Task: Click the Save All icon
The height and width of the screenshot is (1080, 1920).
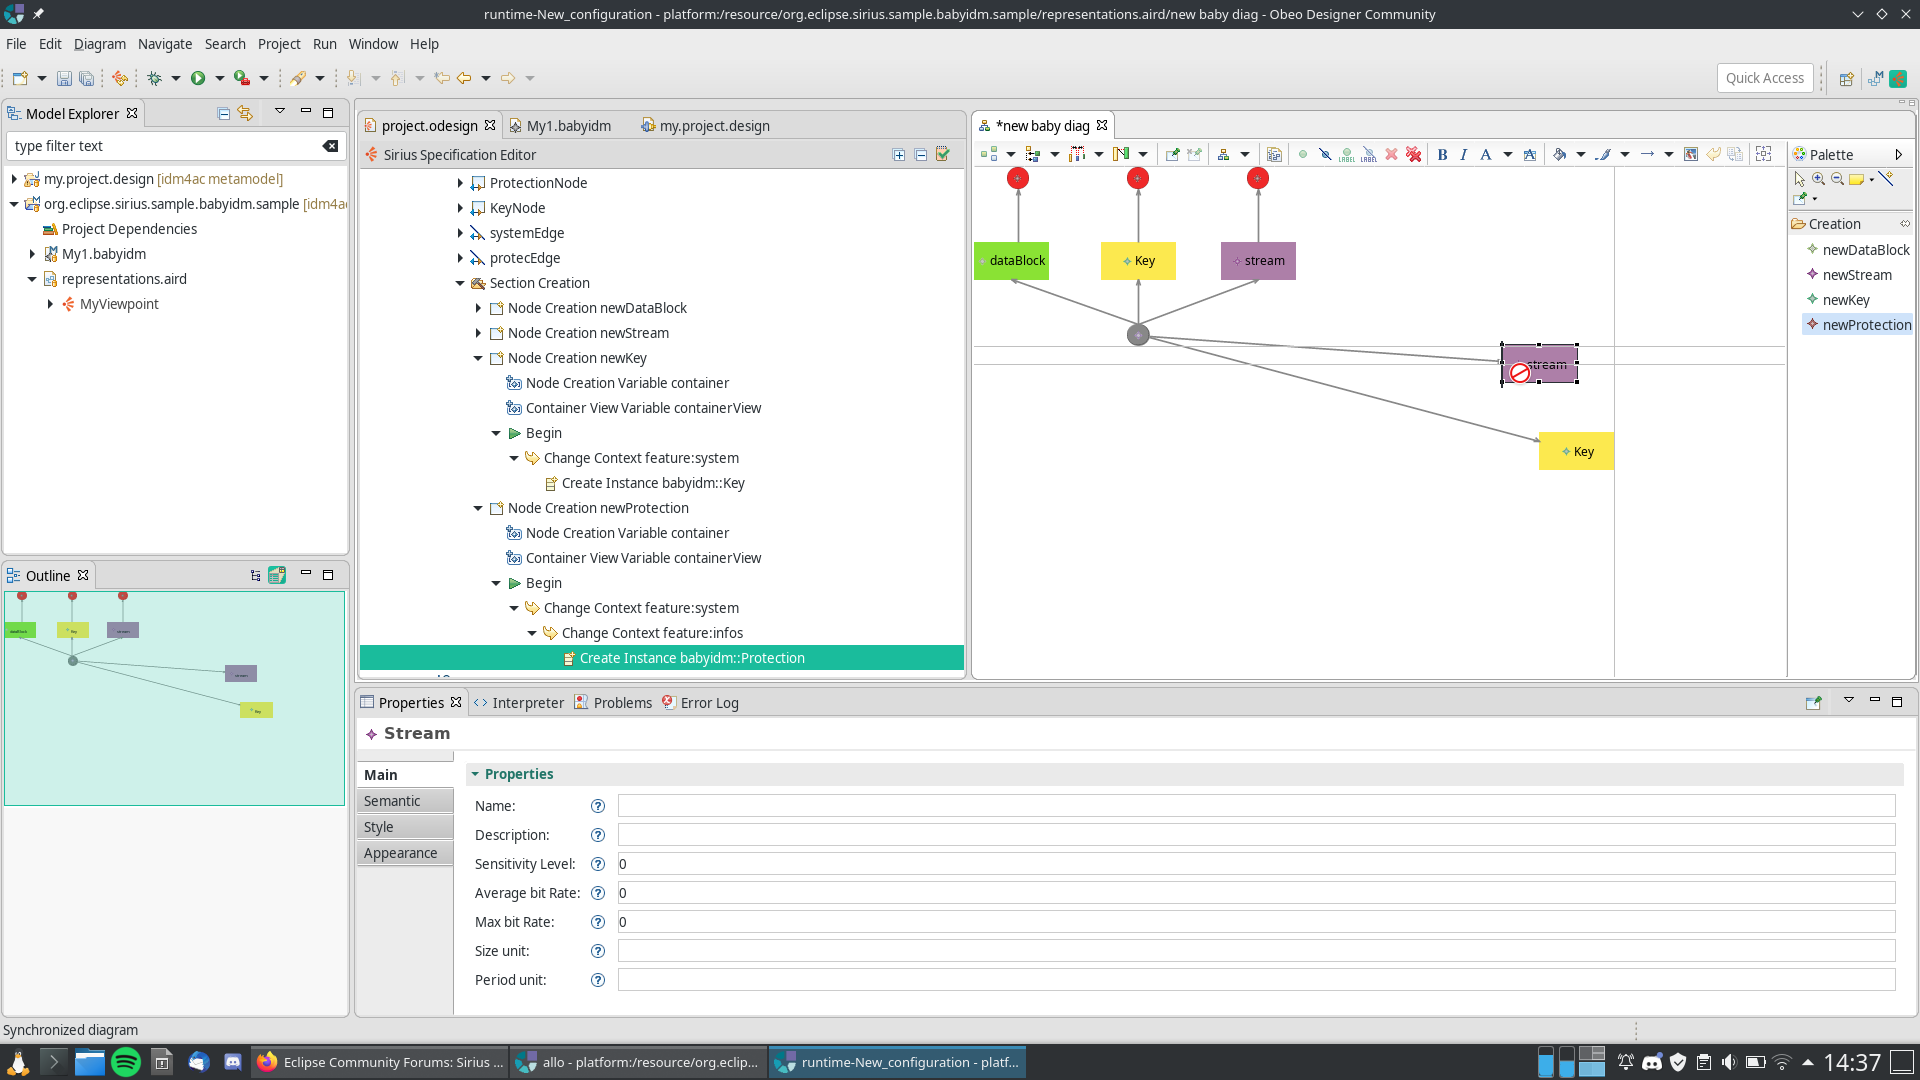Action: (x=86, y=78)
